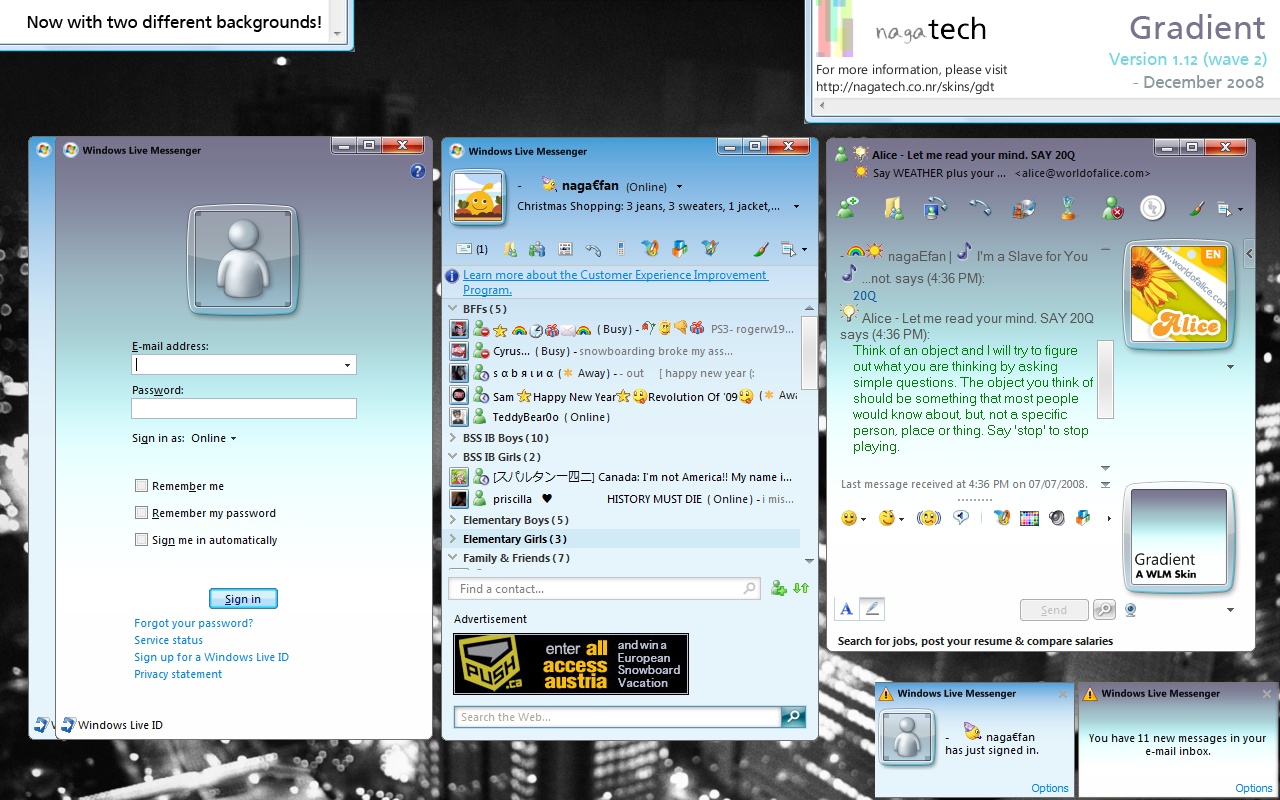Screen dimensions: 1280x800
Task: Block this contact icon in Alice chat
Action: pos(1112,208)
